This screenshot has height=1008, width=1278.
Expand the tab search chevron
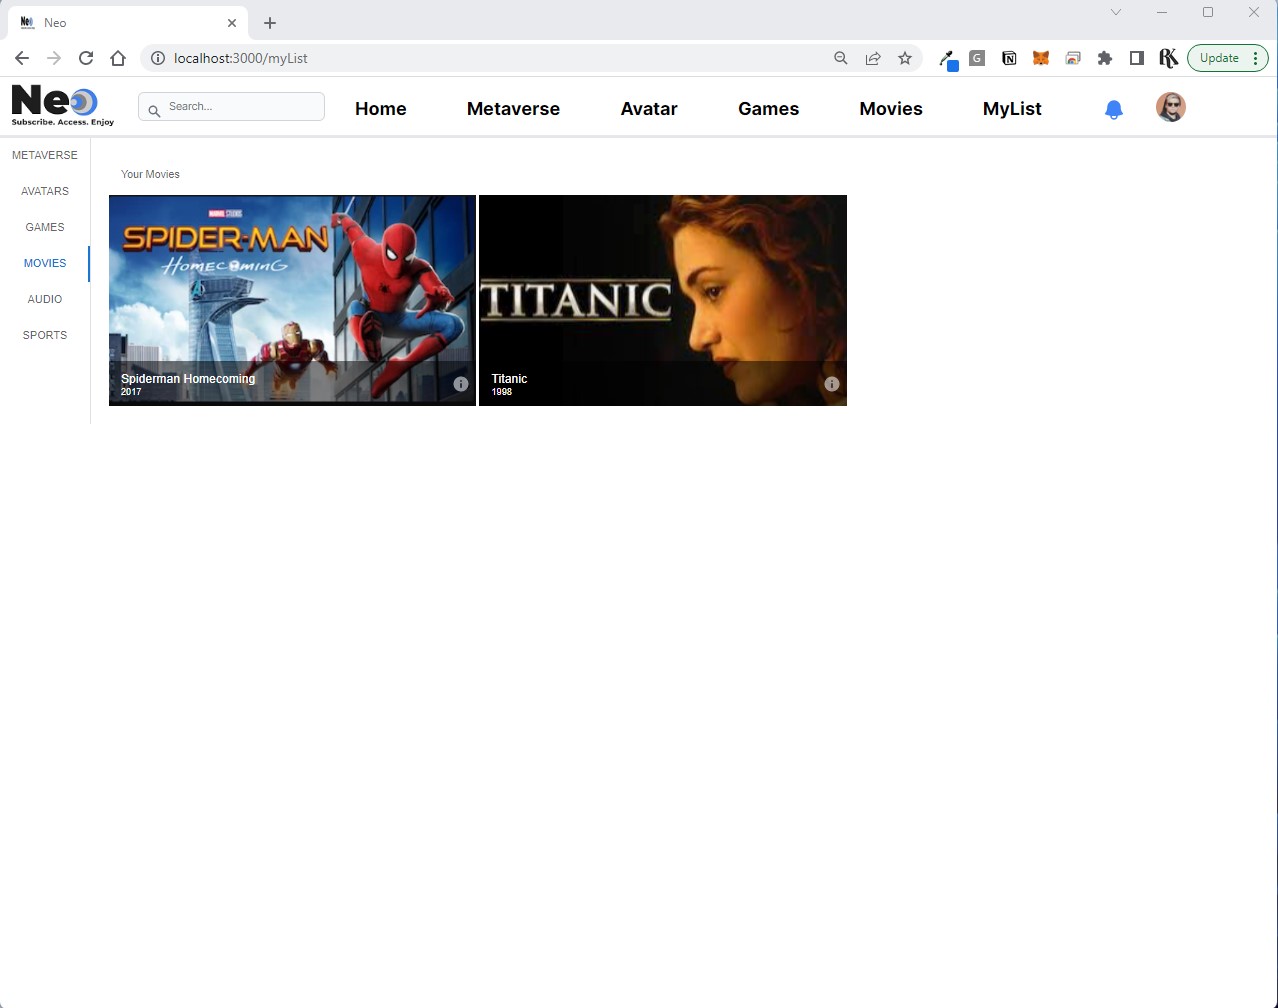[x=1116, y=12]
